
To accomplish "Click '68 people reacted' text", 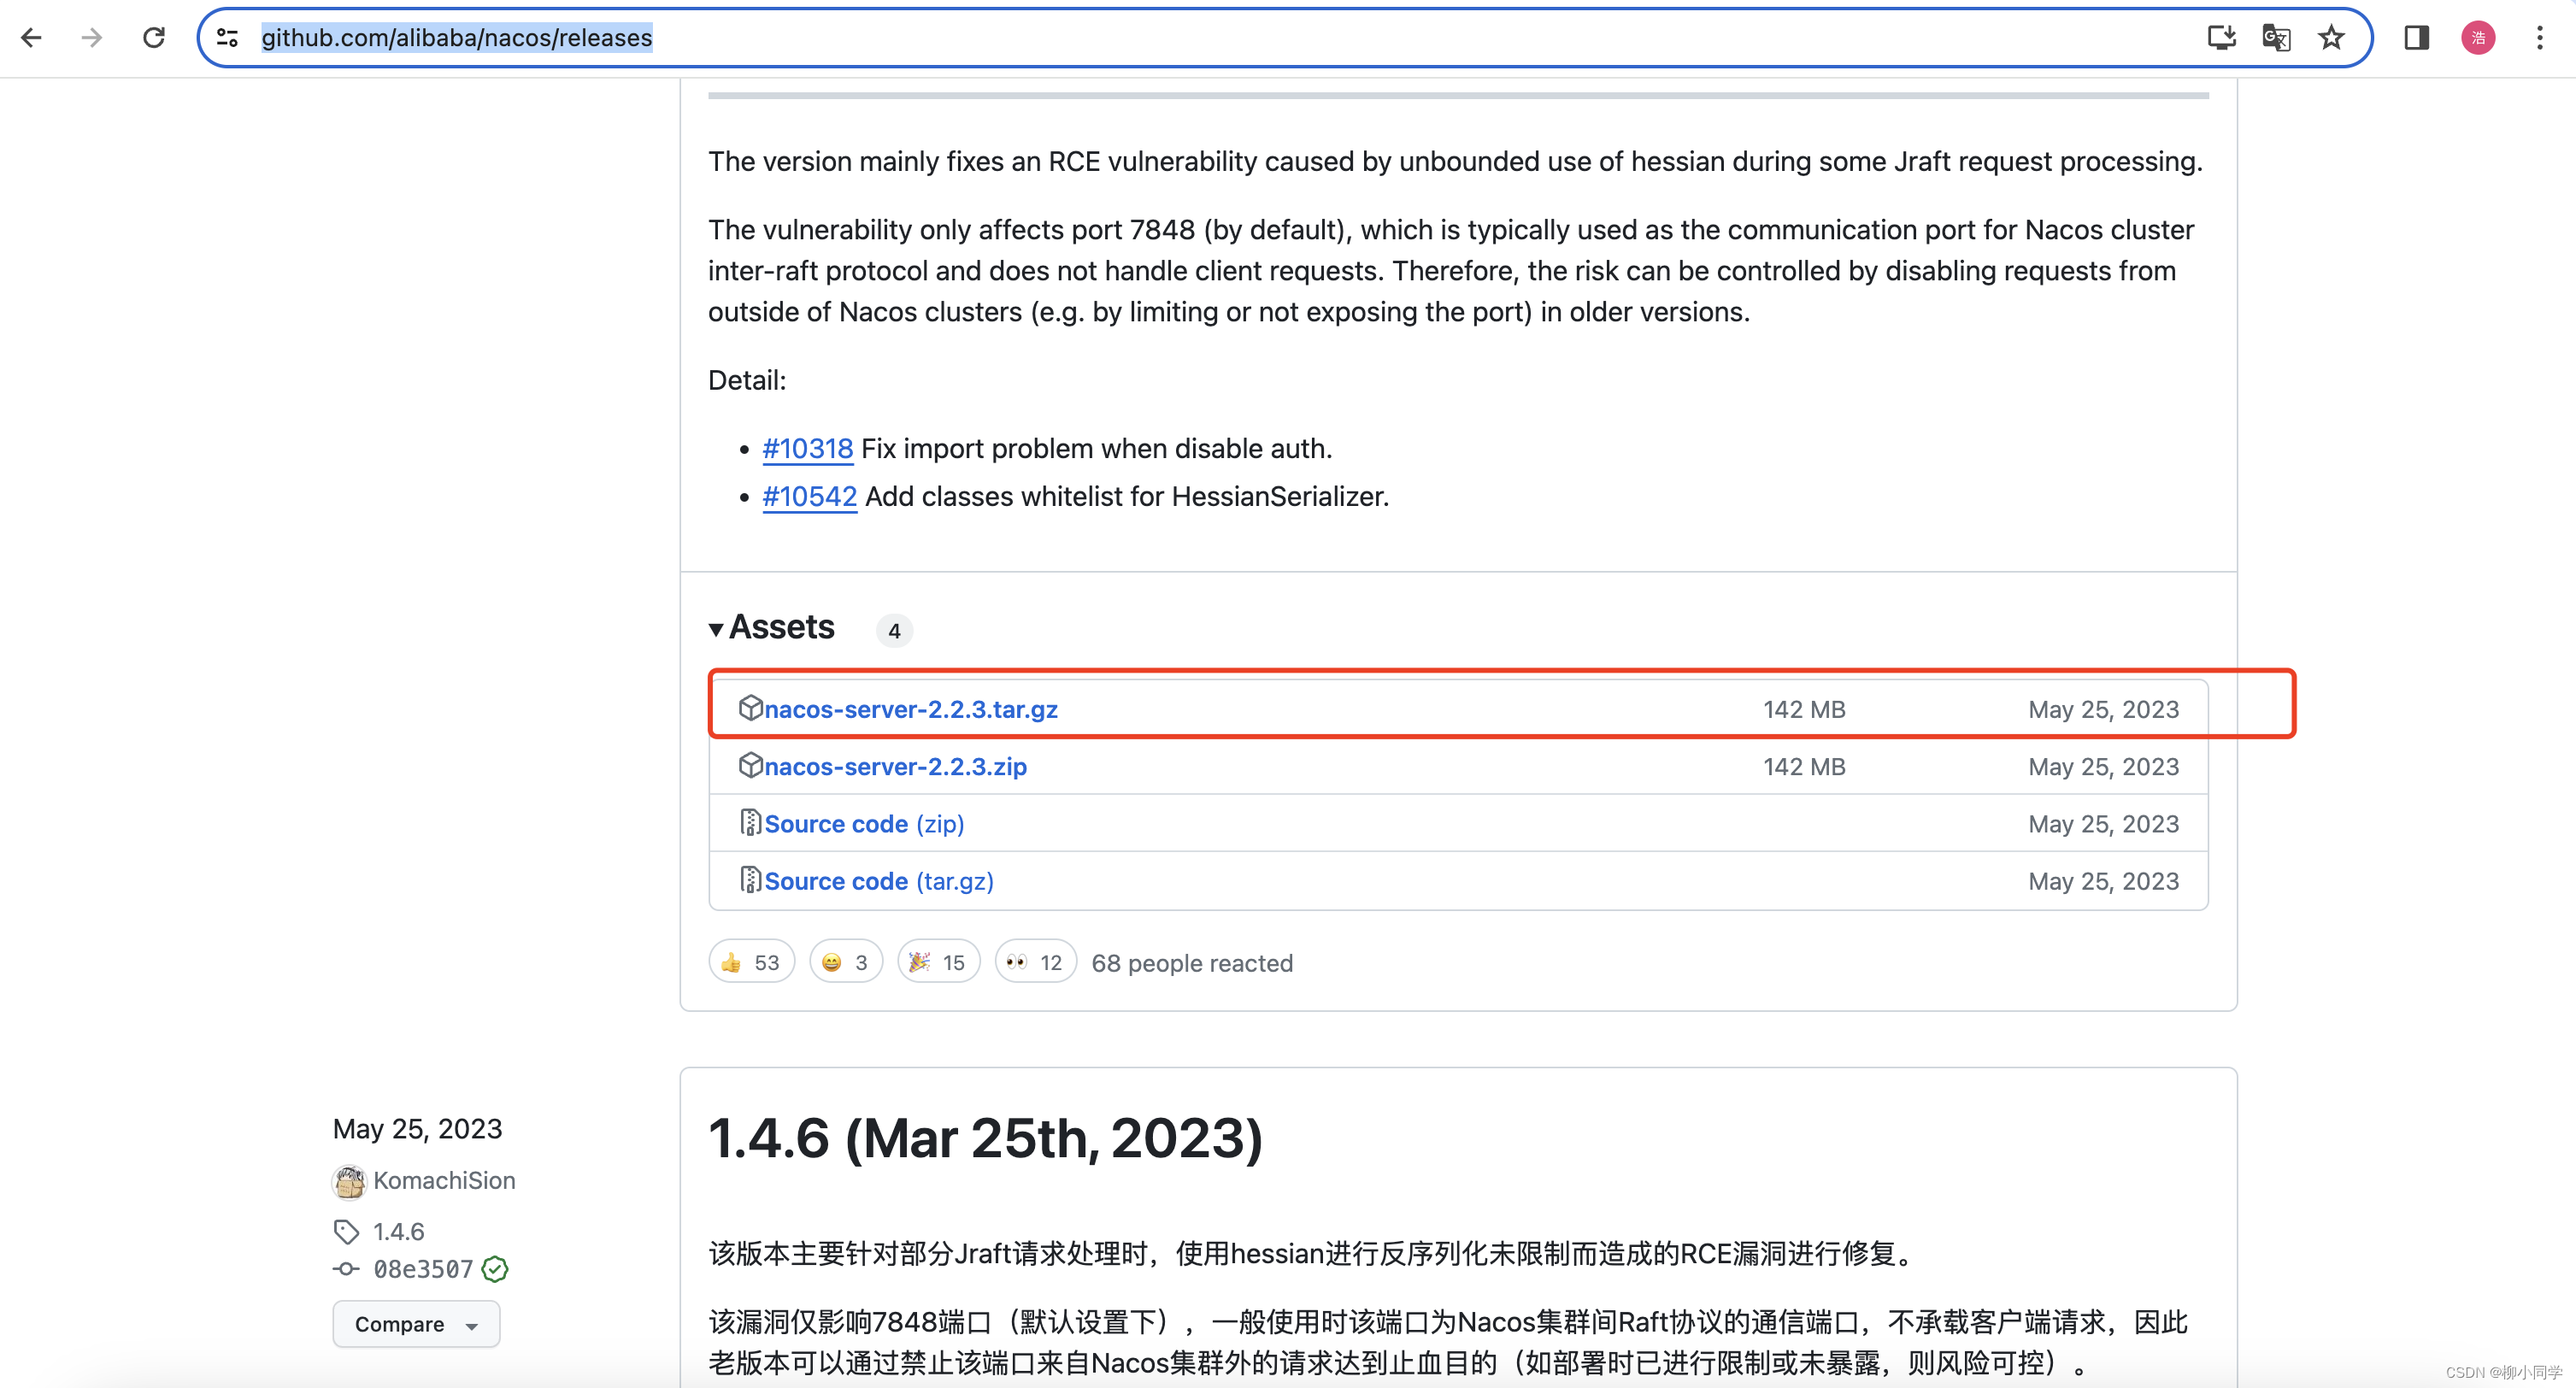I will (1192, 963).
